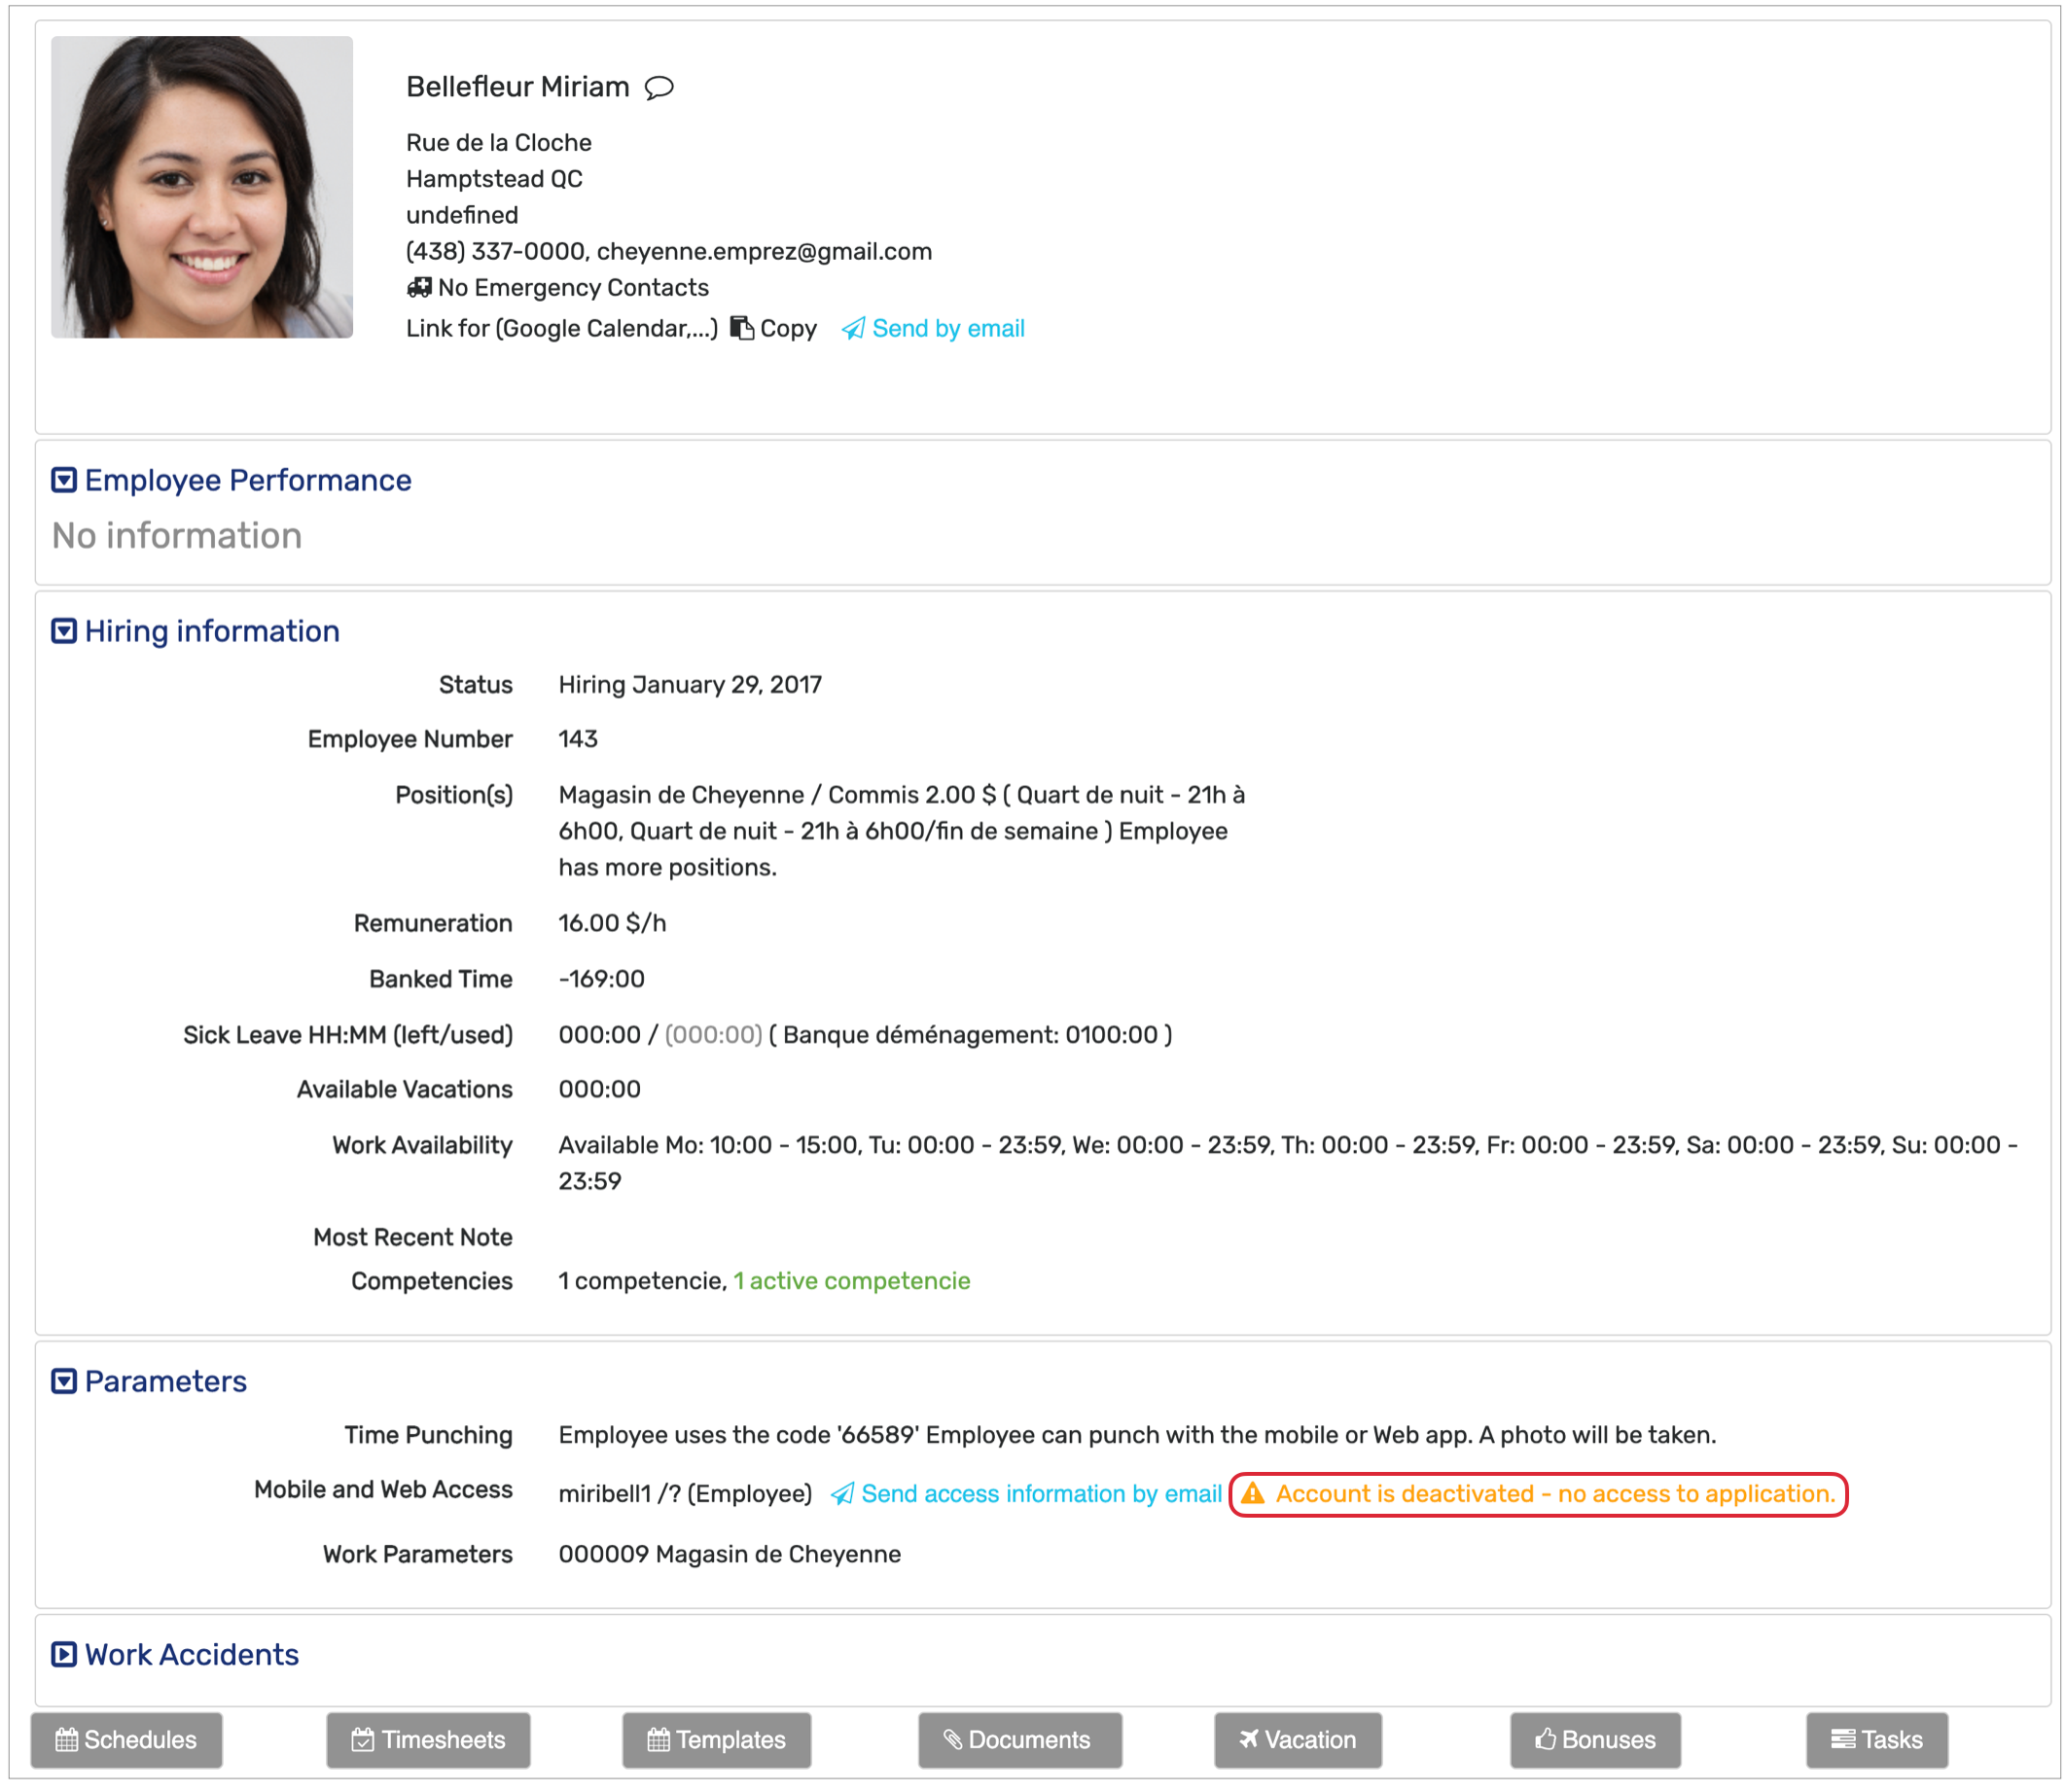The height and width of the screenshot is (1792, 2066).
Task: Open Schedules calendar button
Action: pyautogui.click(x=126, y=1740)
